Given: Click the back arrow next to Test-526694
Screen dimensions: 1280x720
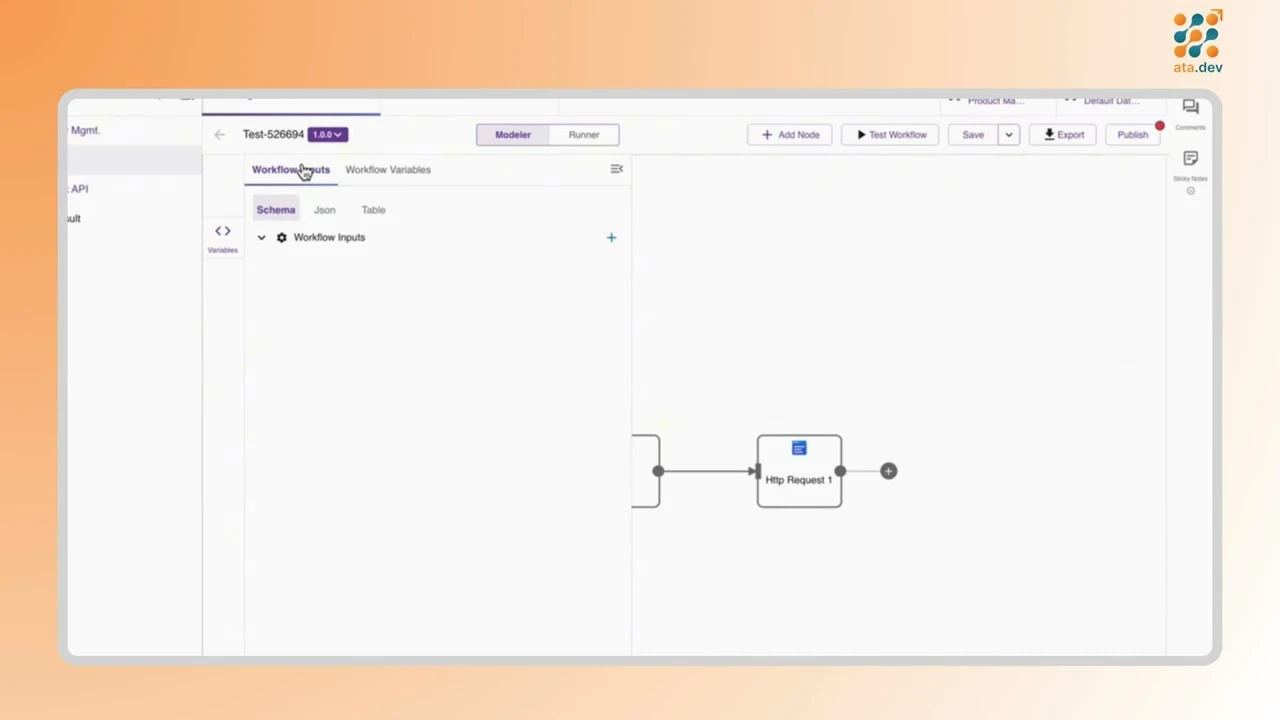Looking at the screenshot, I should tap(219, 134).
